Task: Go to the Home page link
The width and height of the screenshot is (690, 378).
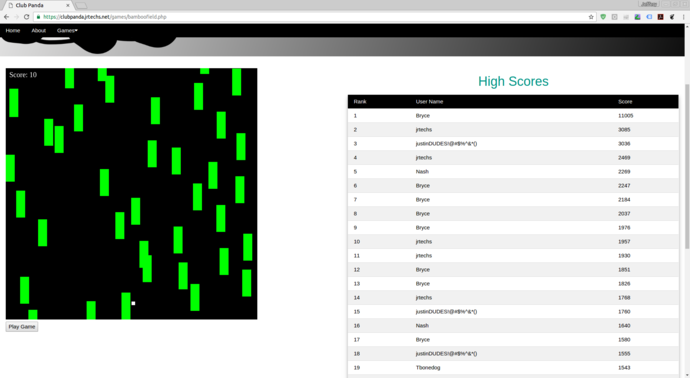Action: tap(13, 30)
